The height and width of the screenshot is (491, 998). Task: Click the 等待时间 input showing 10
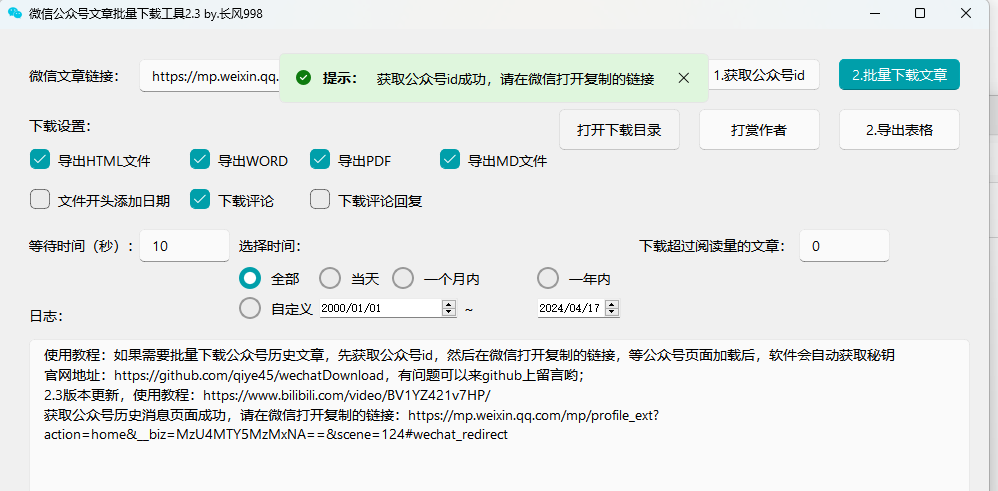click(185, 246)
